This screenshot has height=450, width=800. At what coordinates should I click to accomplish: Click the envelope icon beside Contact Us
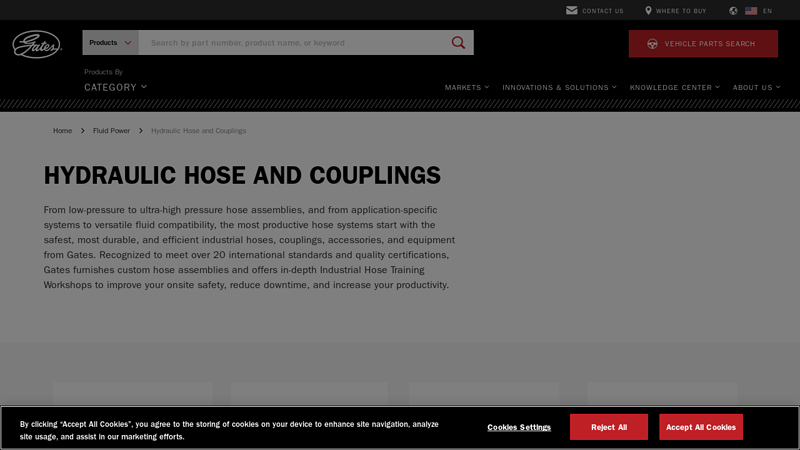point(571,10)
